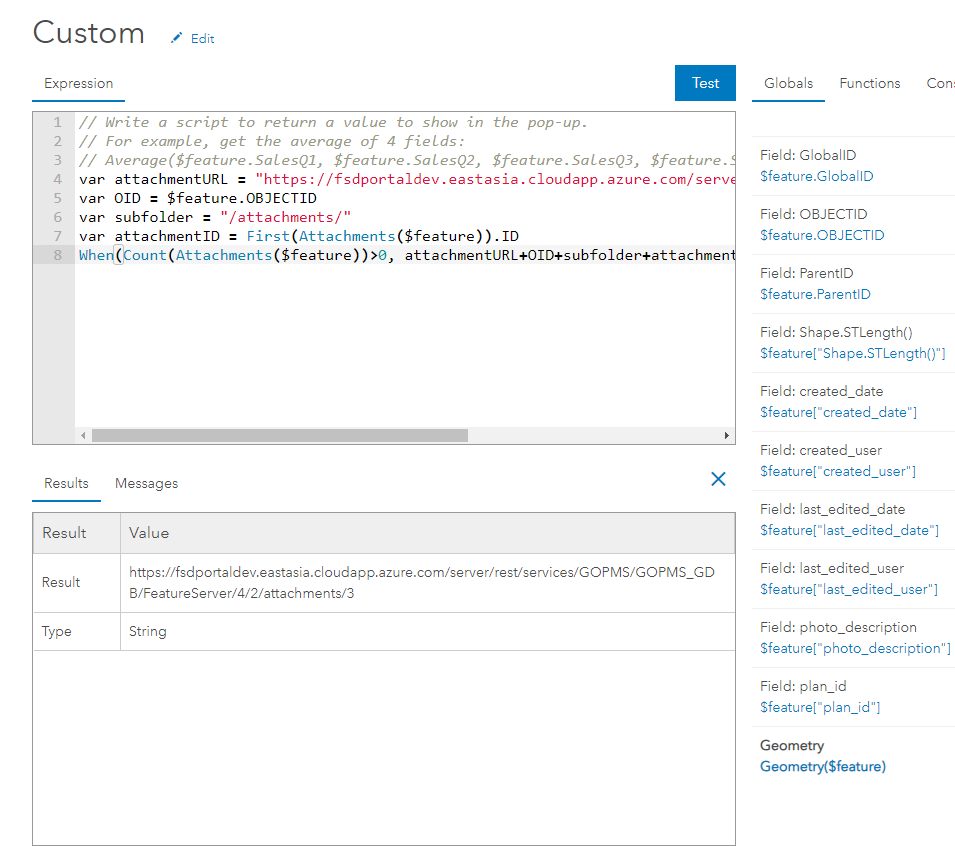Insert $feature["created_user"] global
The image size is (955, 846).
coord(837,472)
